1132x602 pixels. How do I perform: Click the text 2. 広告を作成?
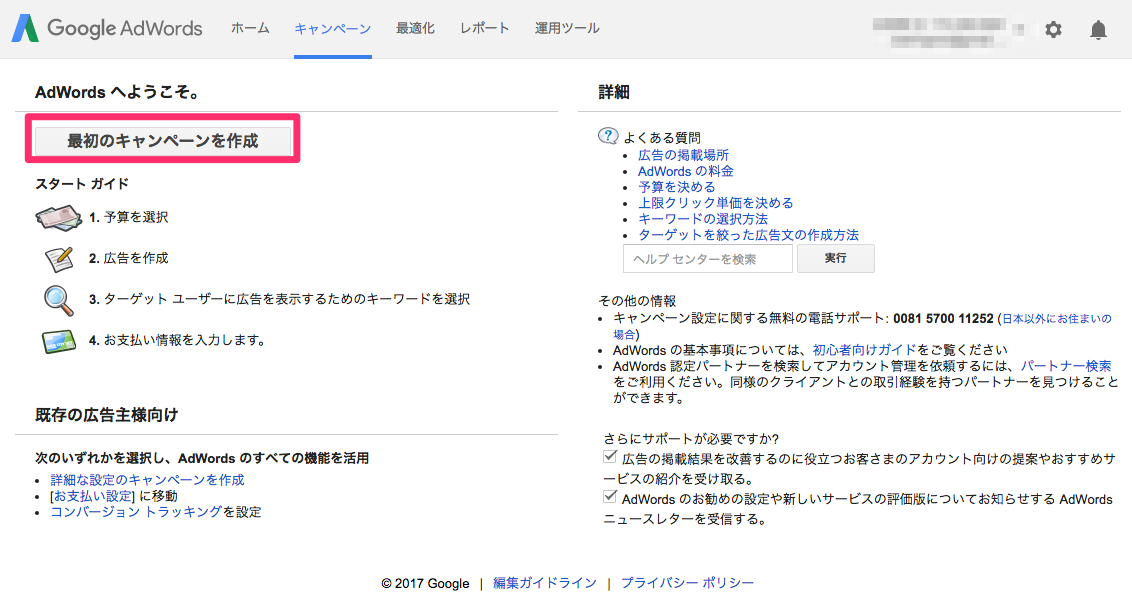click(x=129, y=258)
